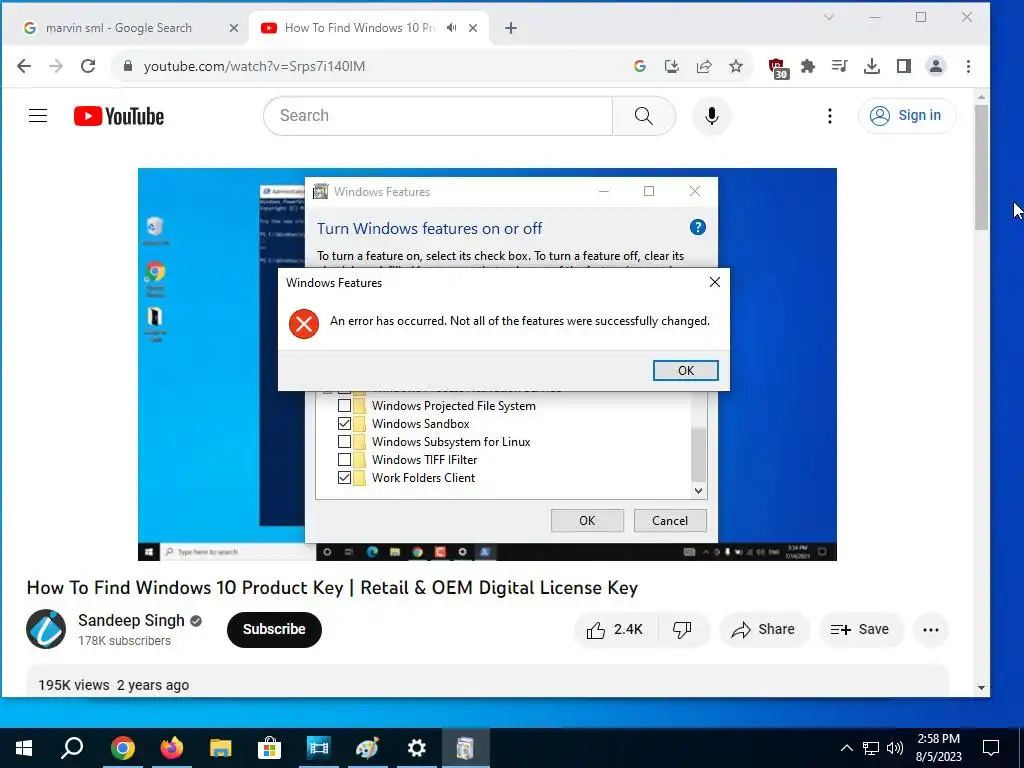Screen dimensions: 1024x768
Task: Select the How To Find Windows 10 tab
Action: 360,27
